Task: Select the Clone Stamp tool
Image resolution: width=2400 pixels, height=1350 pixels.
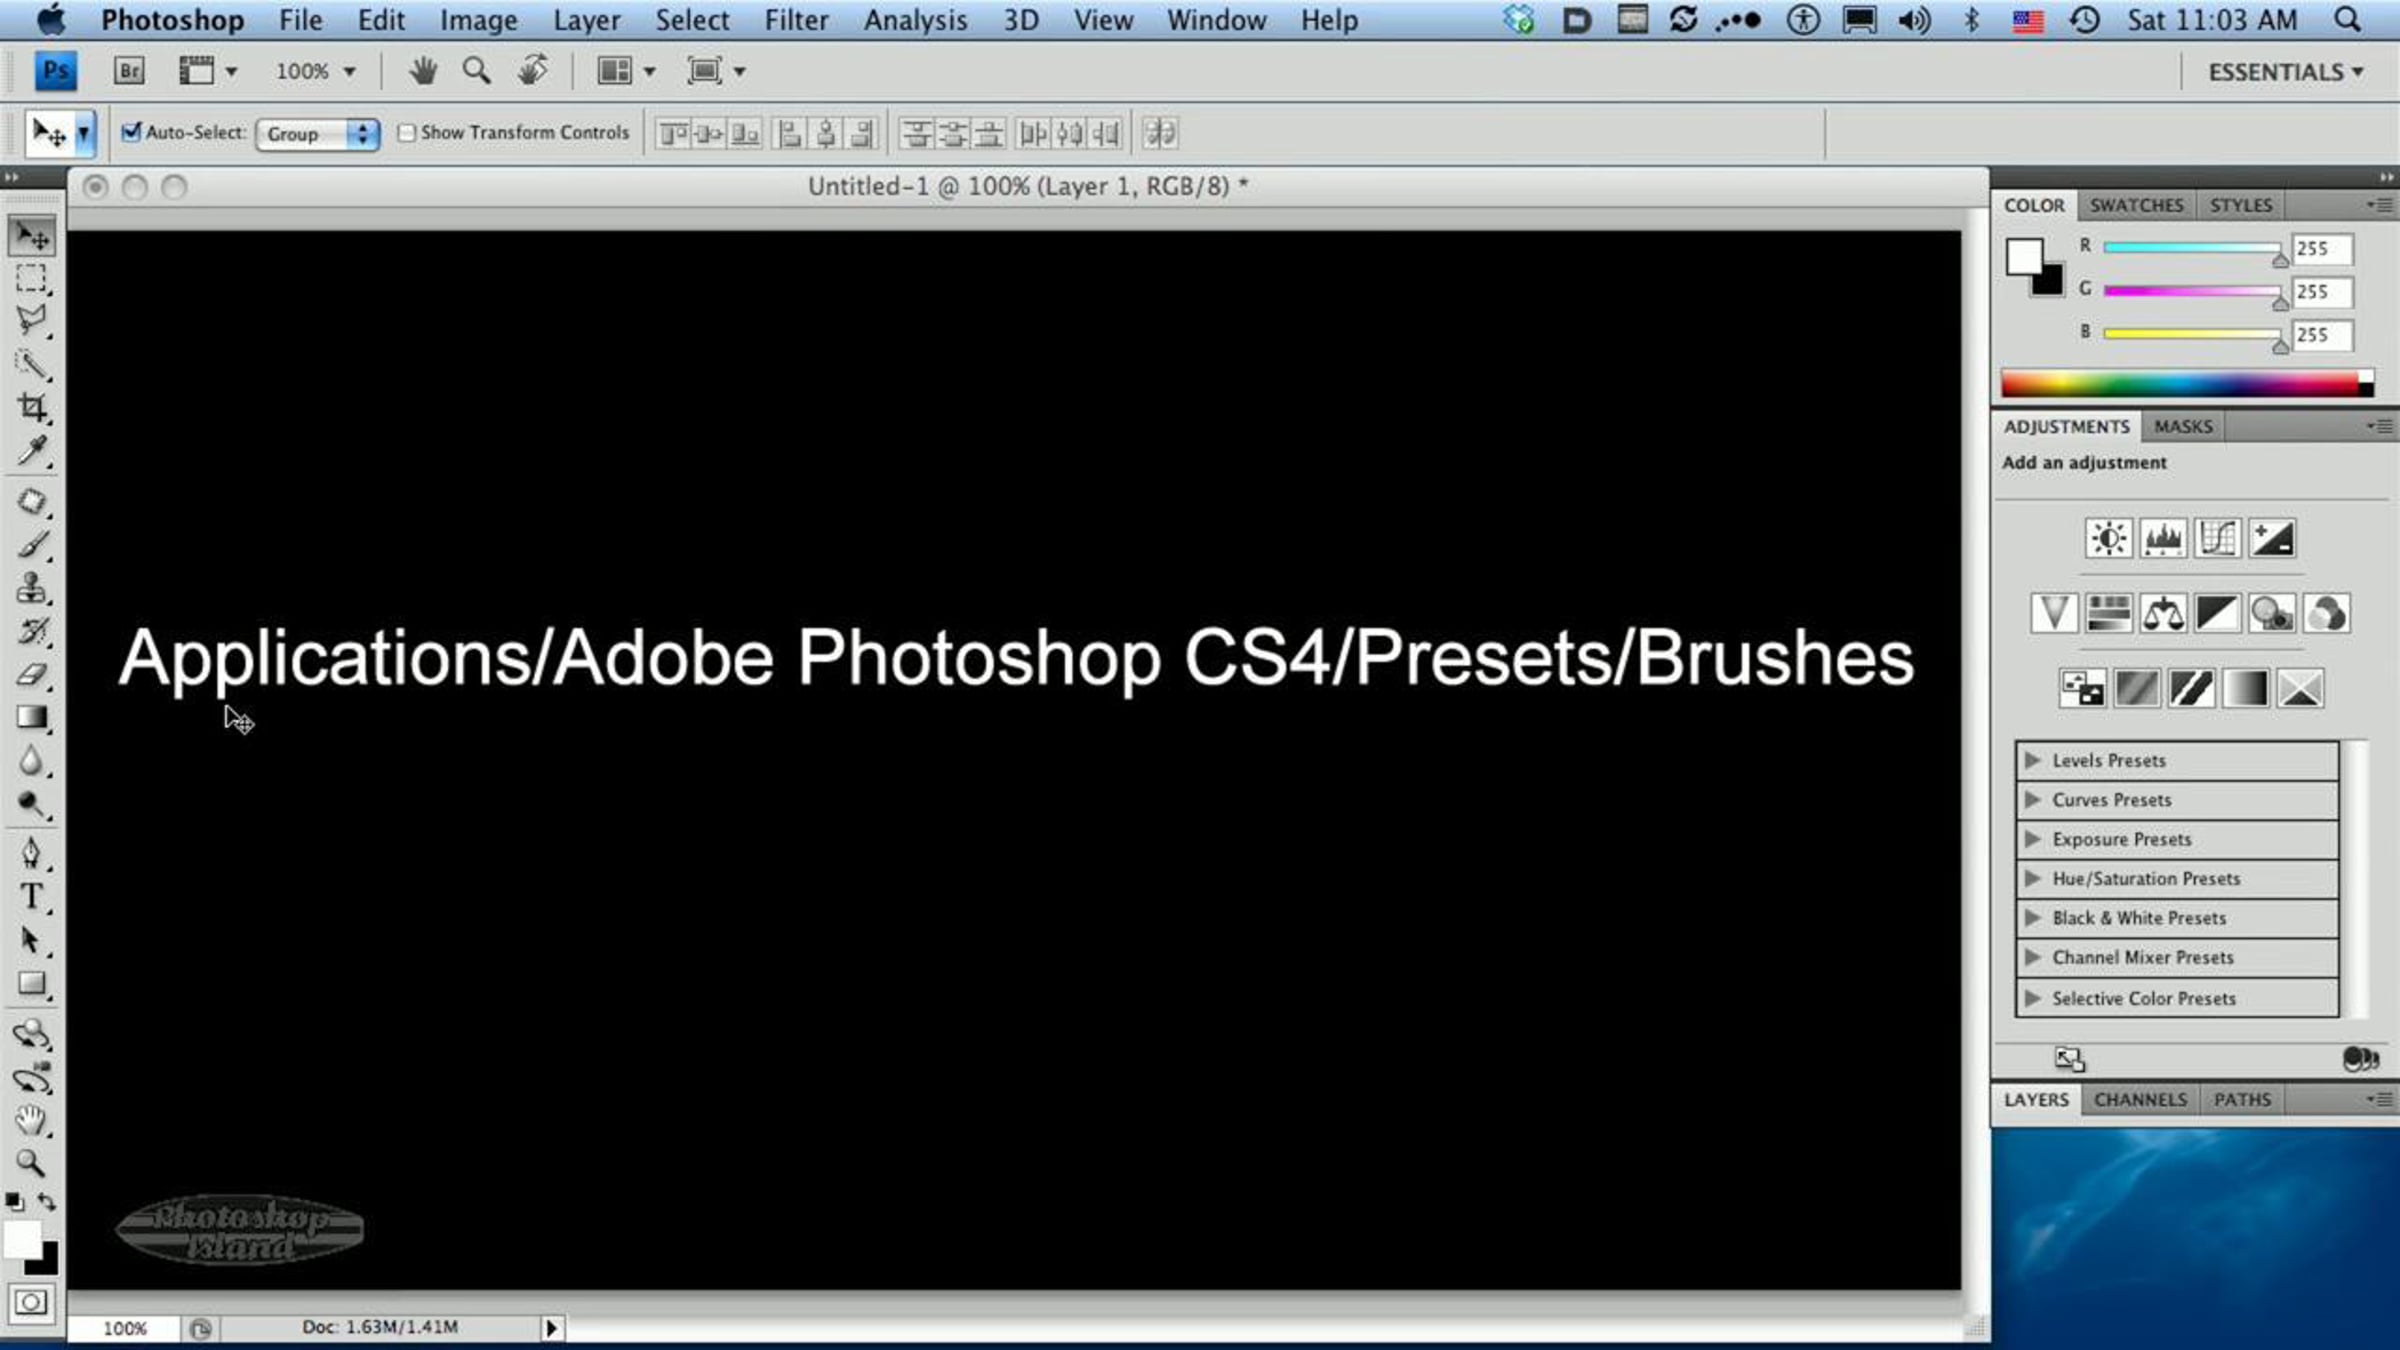Action: [x=32, y=588]
